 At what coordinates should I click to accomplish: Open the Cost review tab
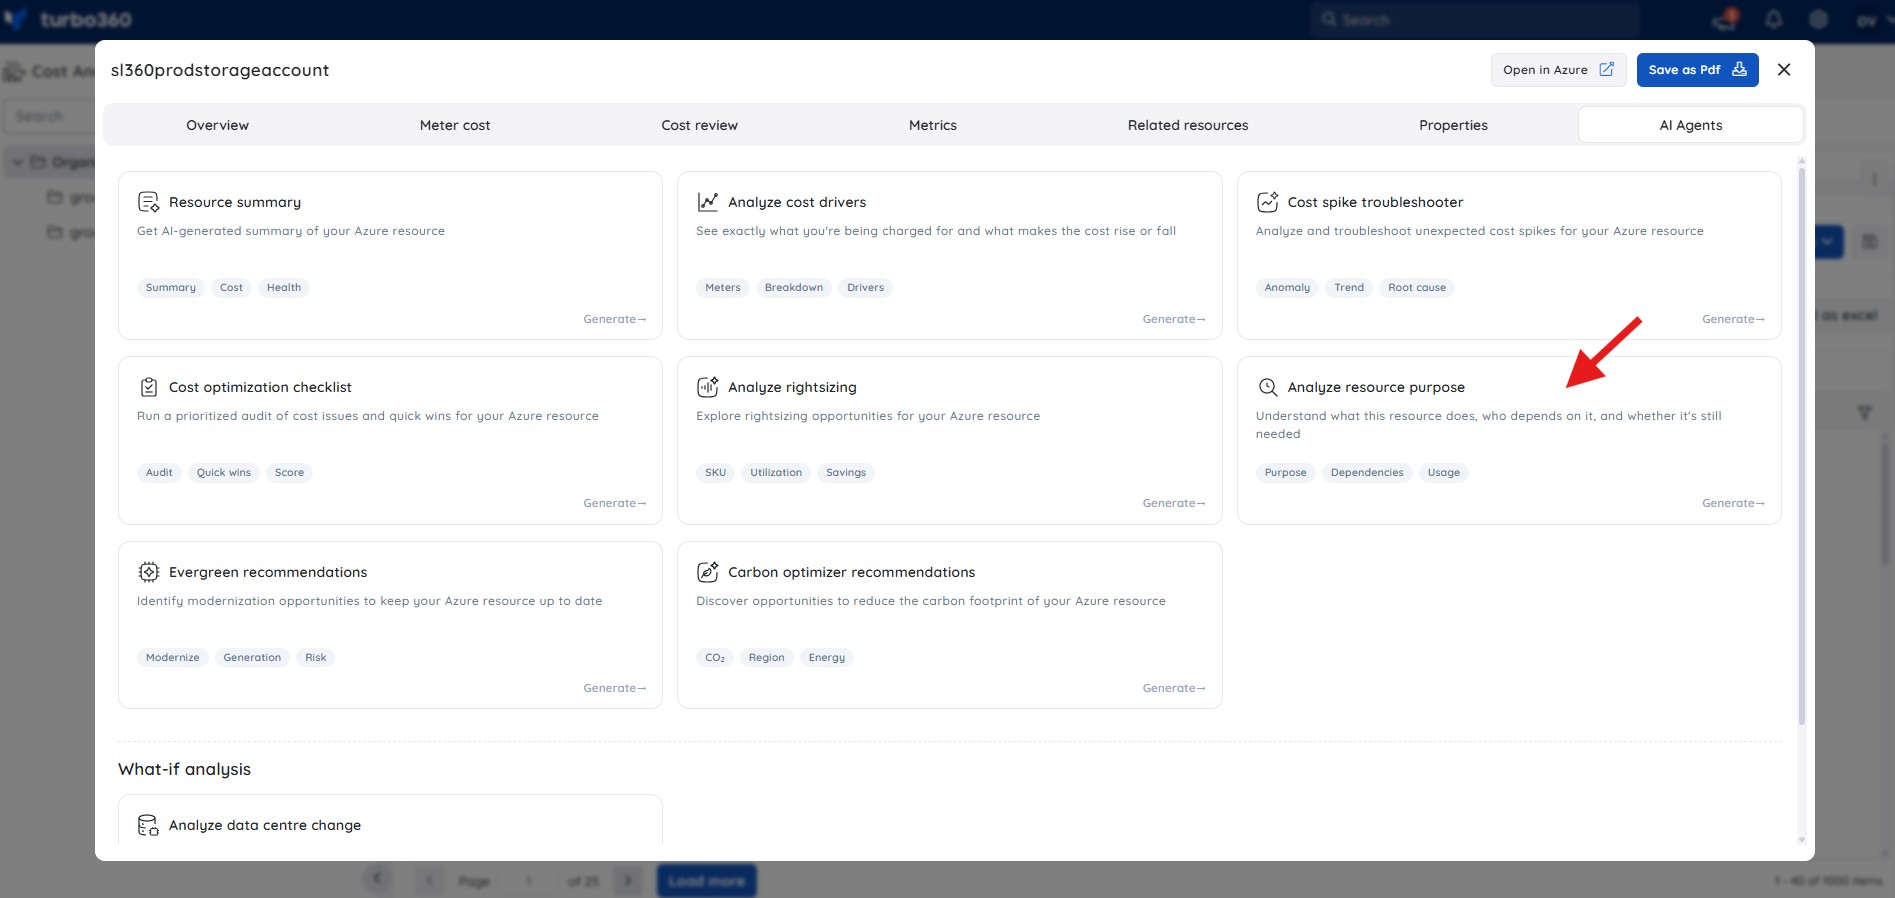point(699,125)
